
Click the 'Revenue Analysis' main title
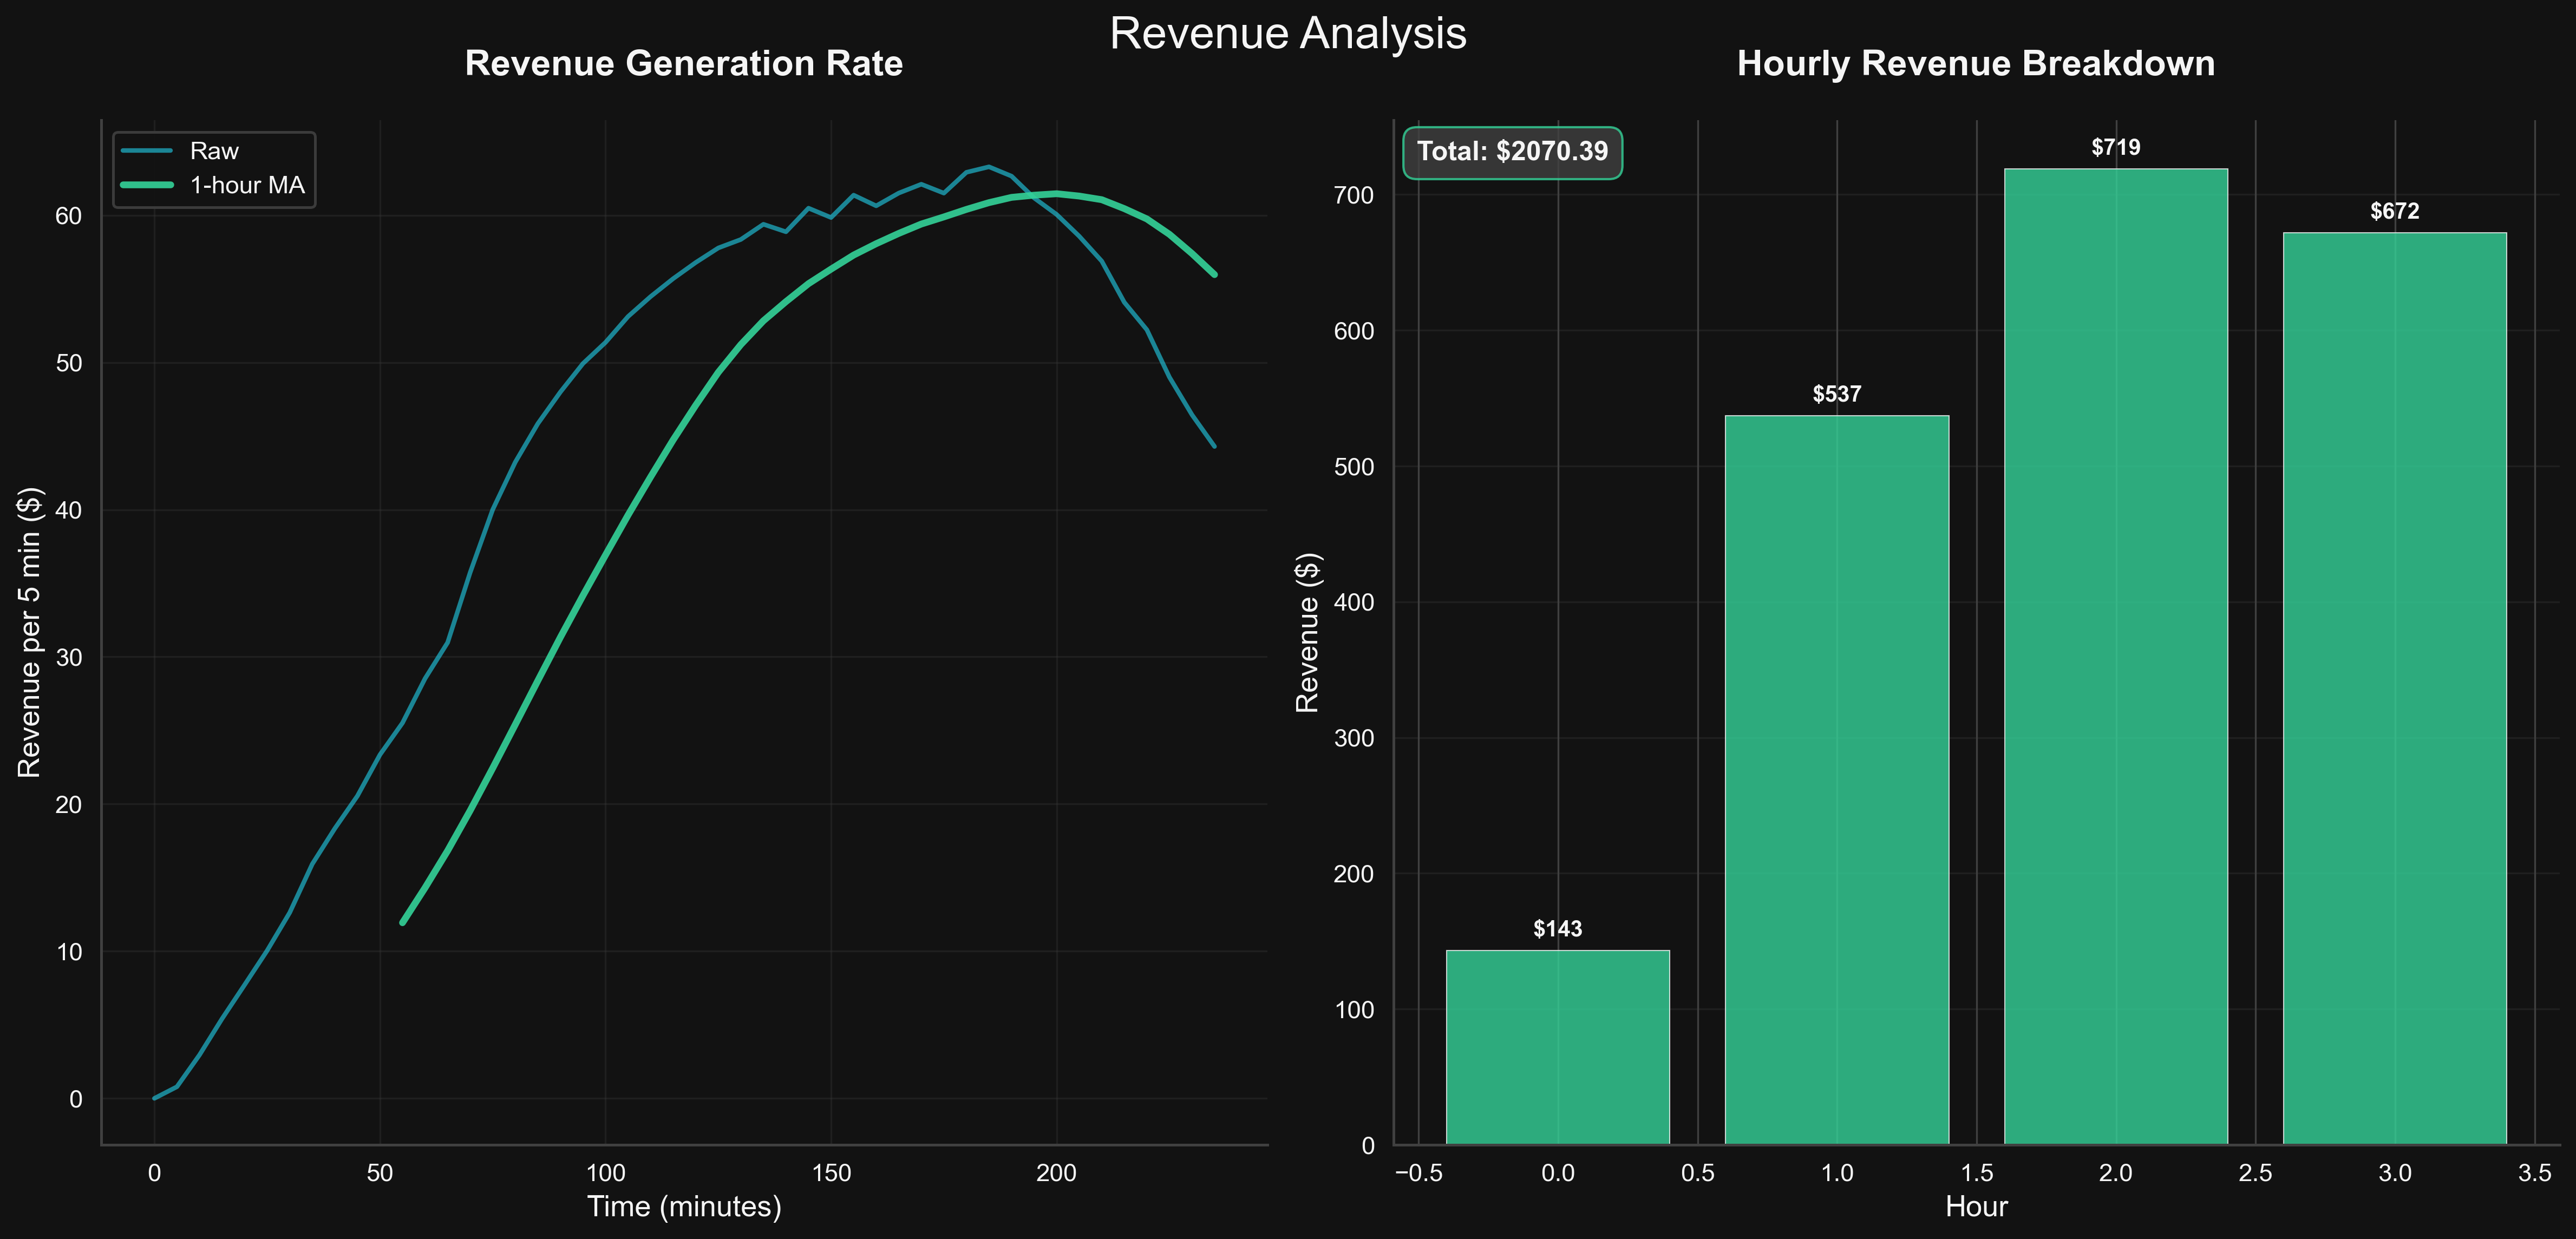[1288, 34]
